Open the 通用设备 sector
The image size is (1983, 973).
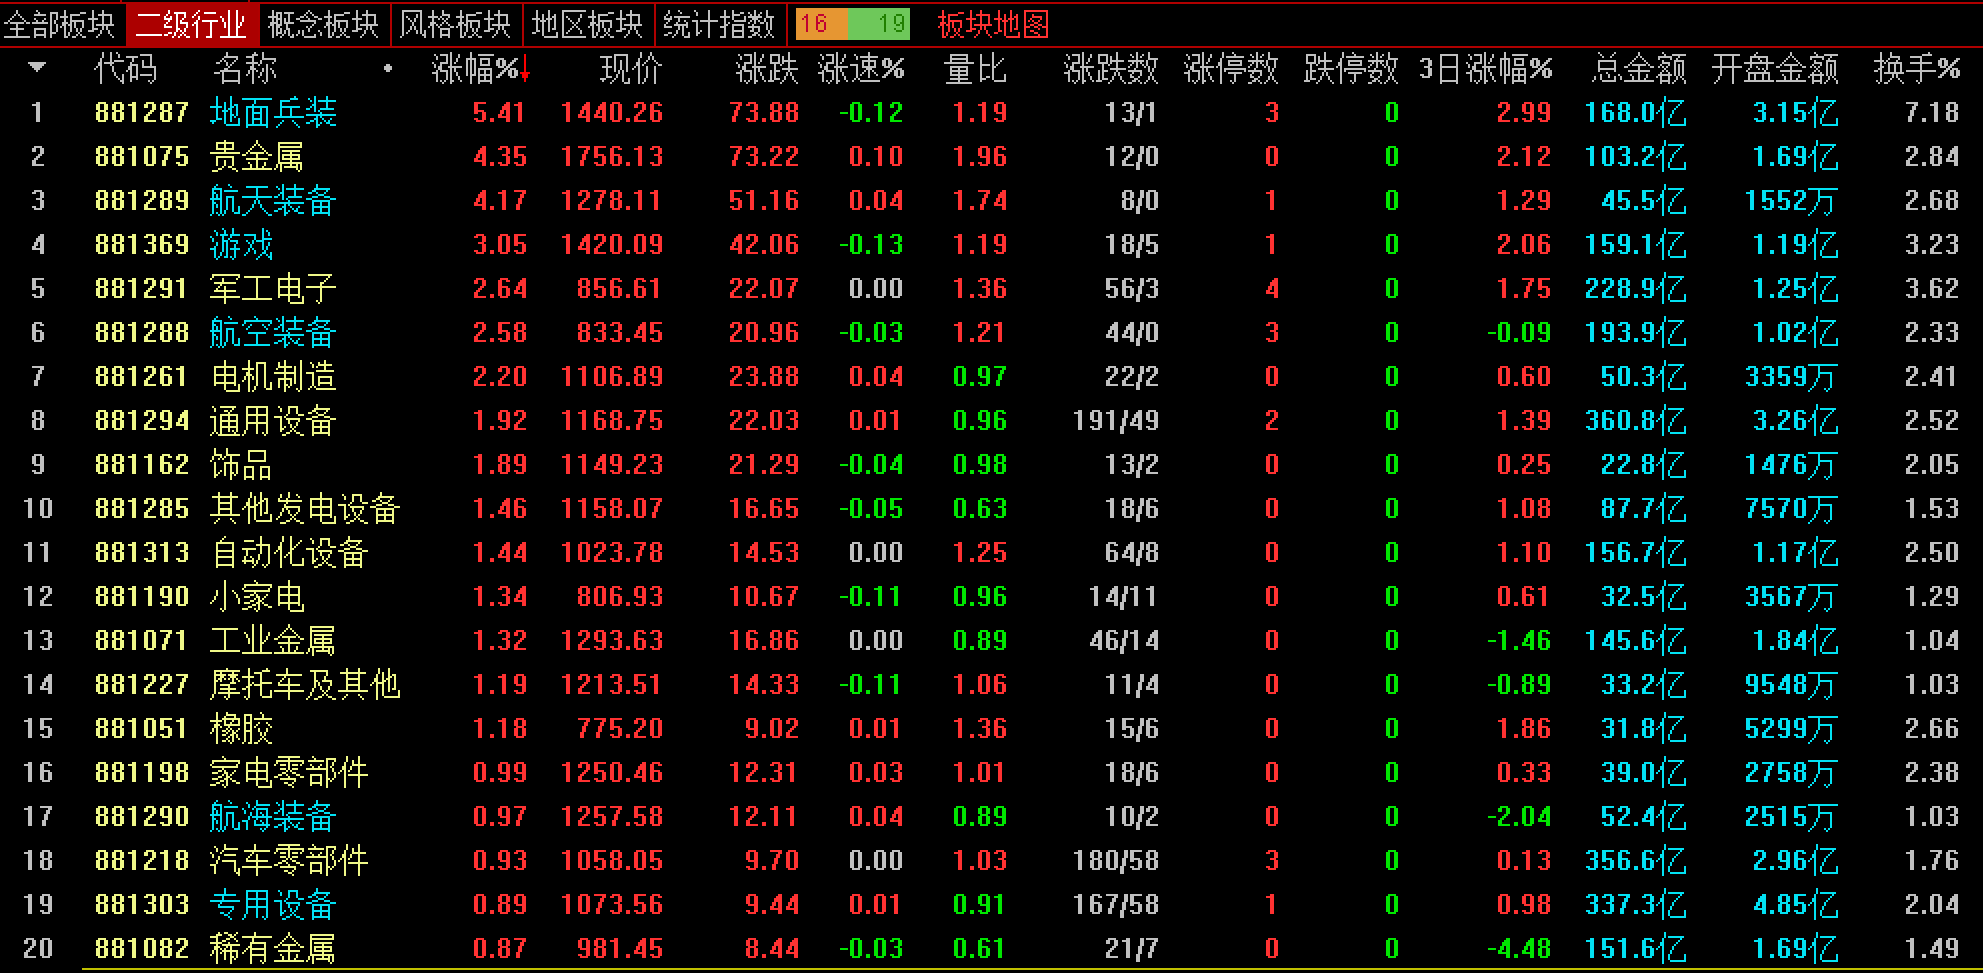click(x=273, y=420)
